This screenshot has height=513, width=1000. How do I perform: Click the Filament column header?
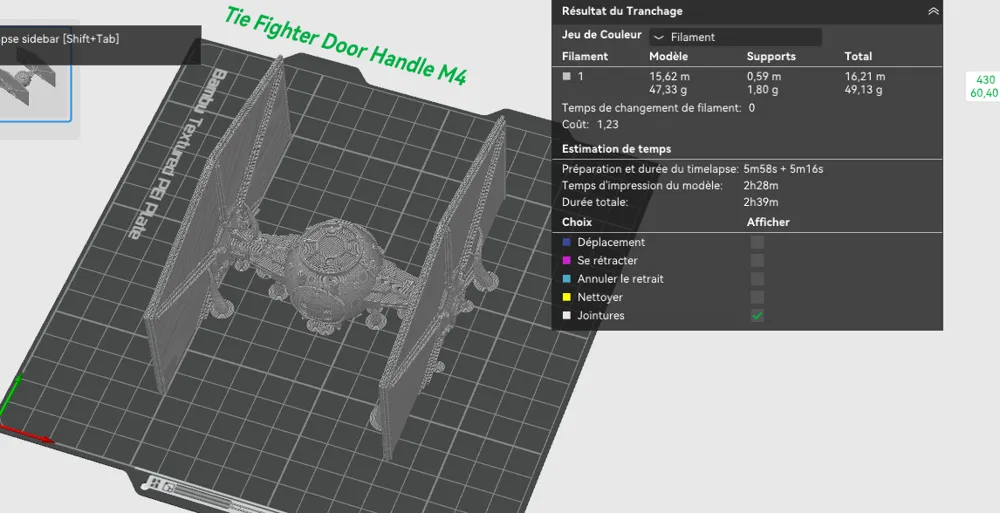click(x=585, y=56)
